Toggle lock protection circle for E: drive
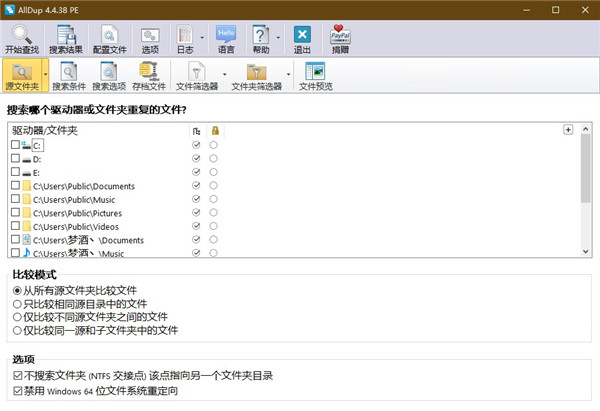 point(214,172)
